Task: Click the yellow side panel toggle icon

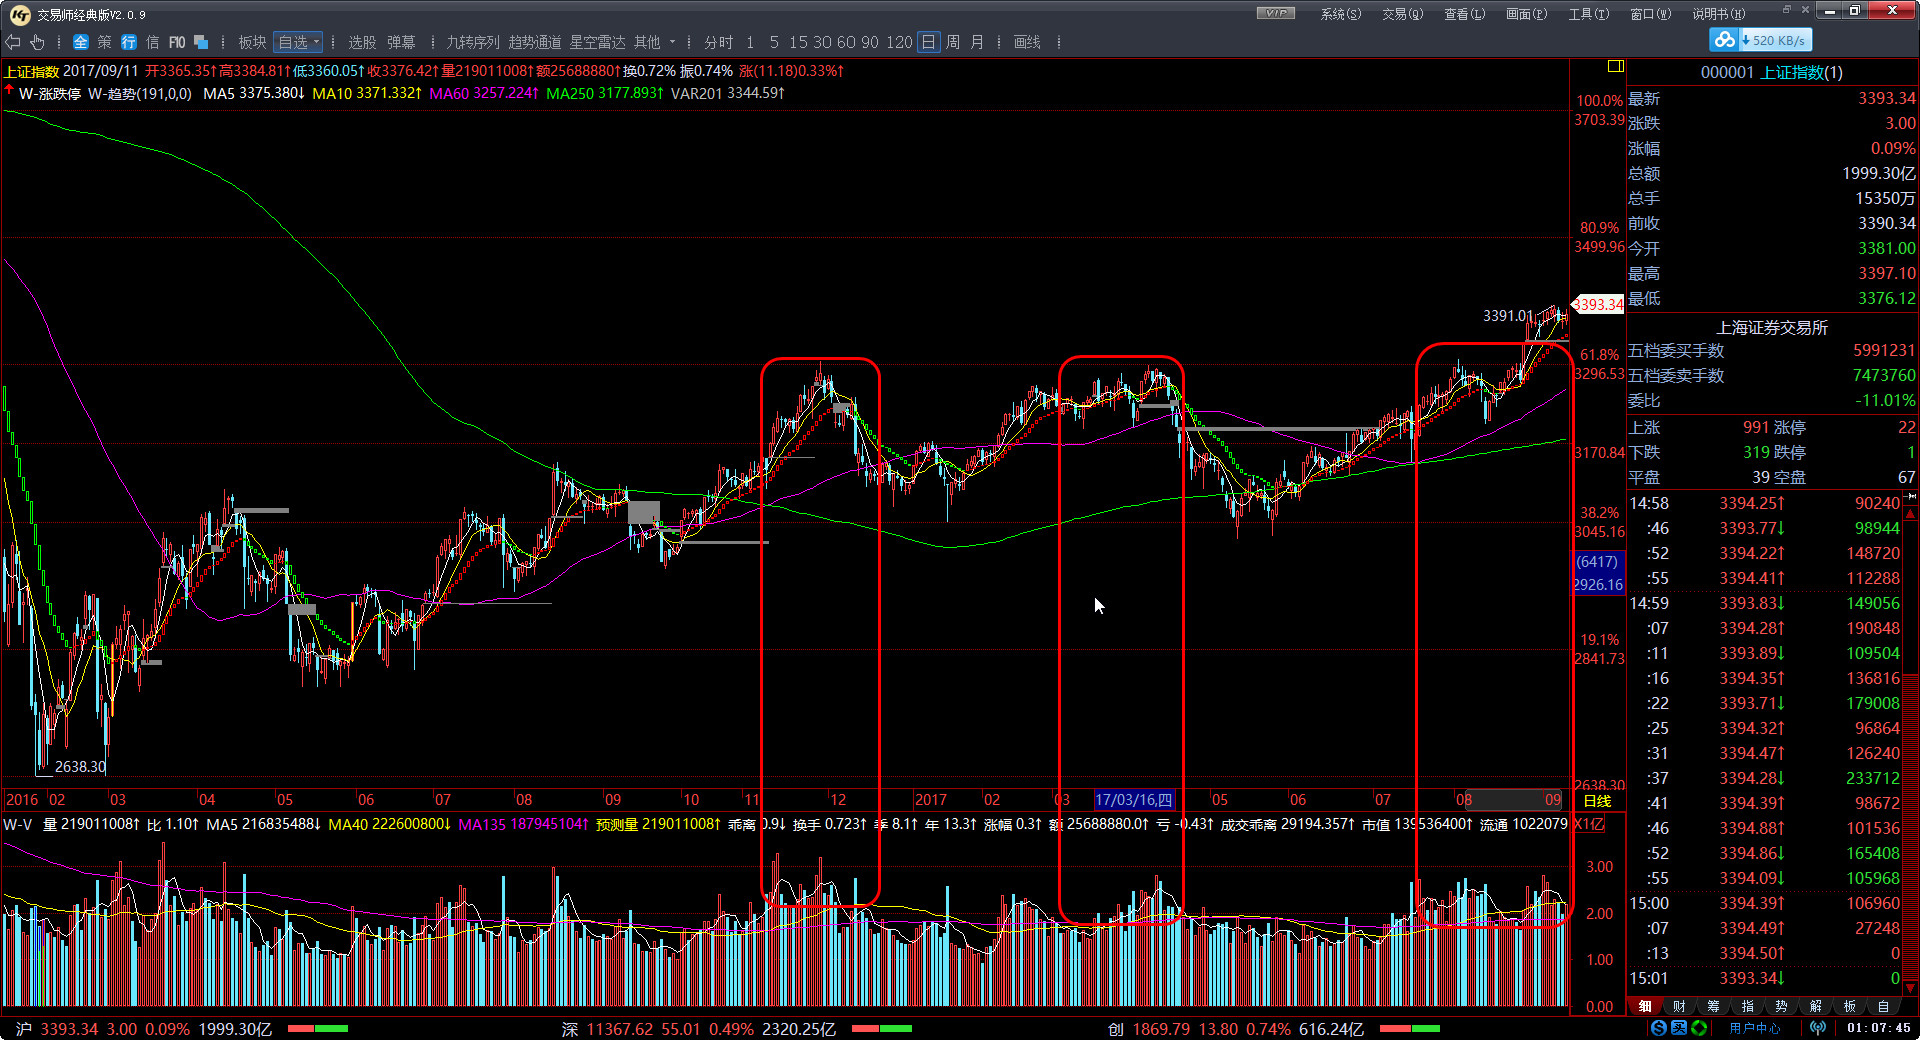Action: (1615, 66)
